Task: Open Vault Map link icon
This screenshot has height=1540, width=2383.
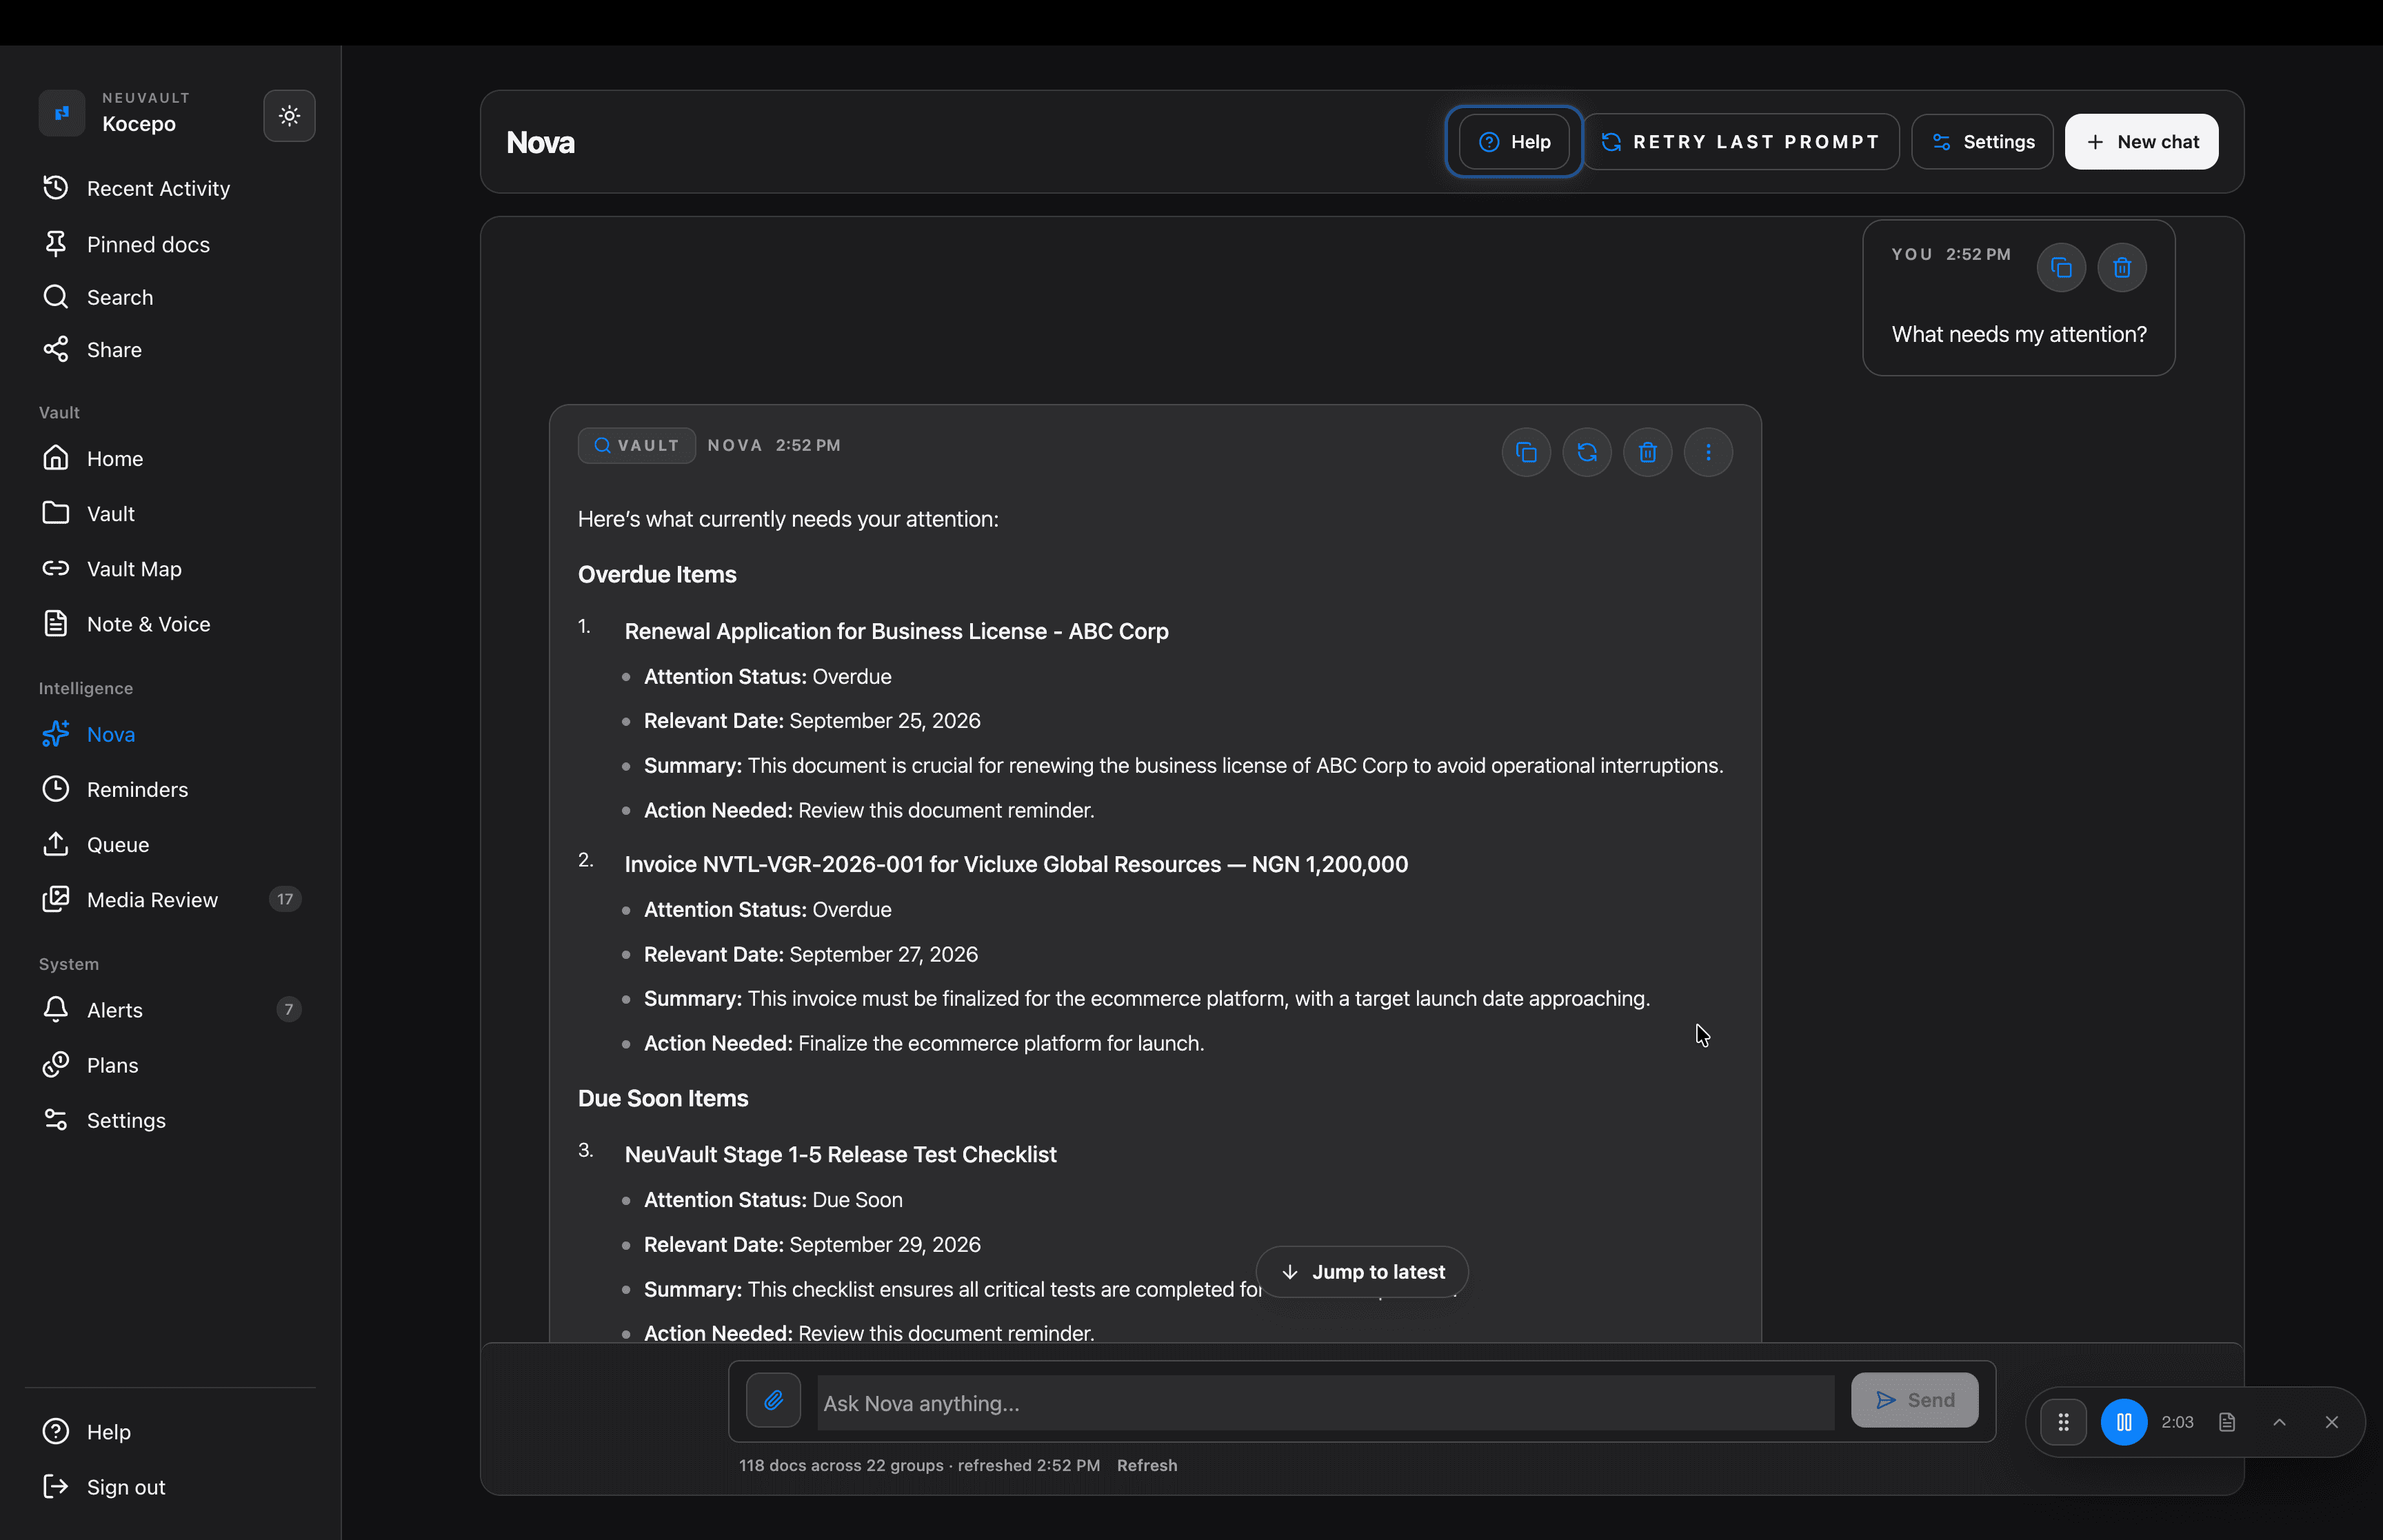Action: point(56,568)
